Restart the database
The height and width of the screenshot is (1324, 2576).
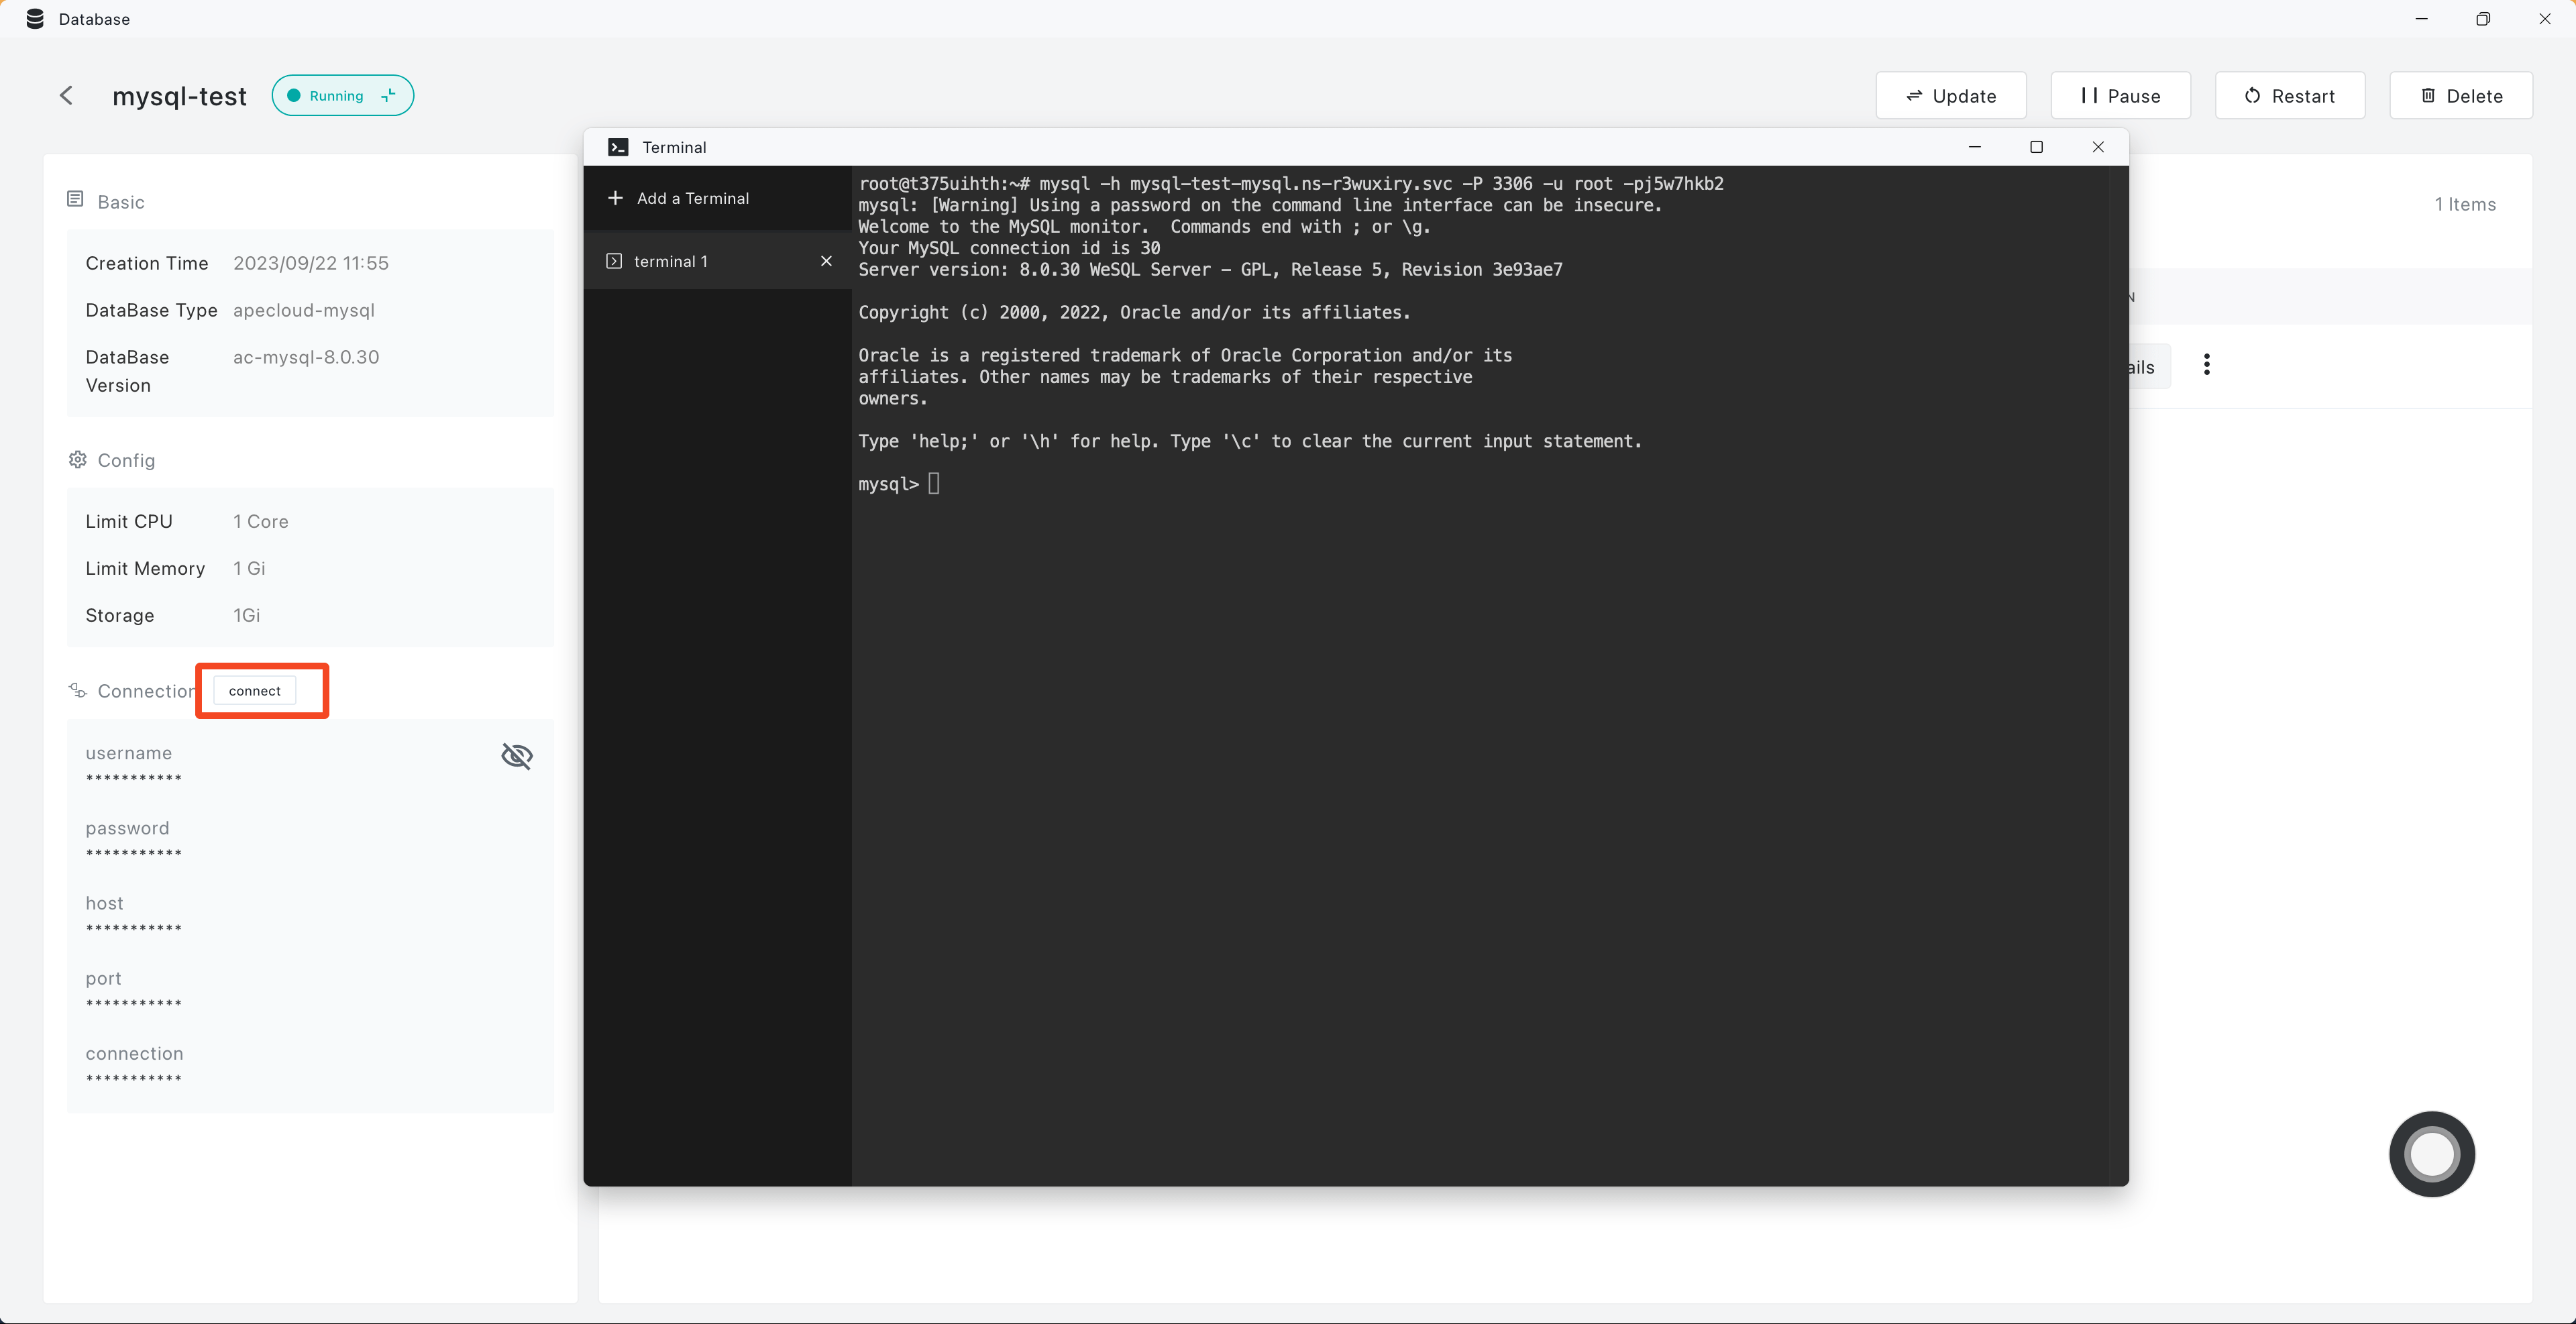[x=2289, y=96]
